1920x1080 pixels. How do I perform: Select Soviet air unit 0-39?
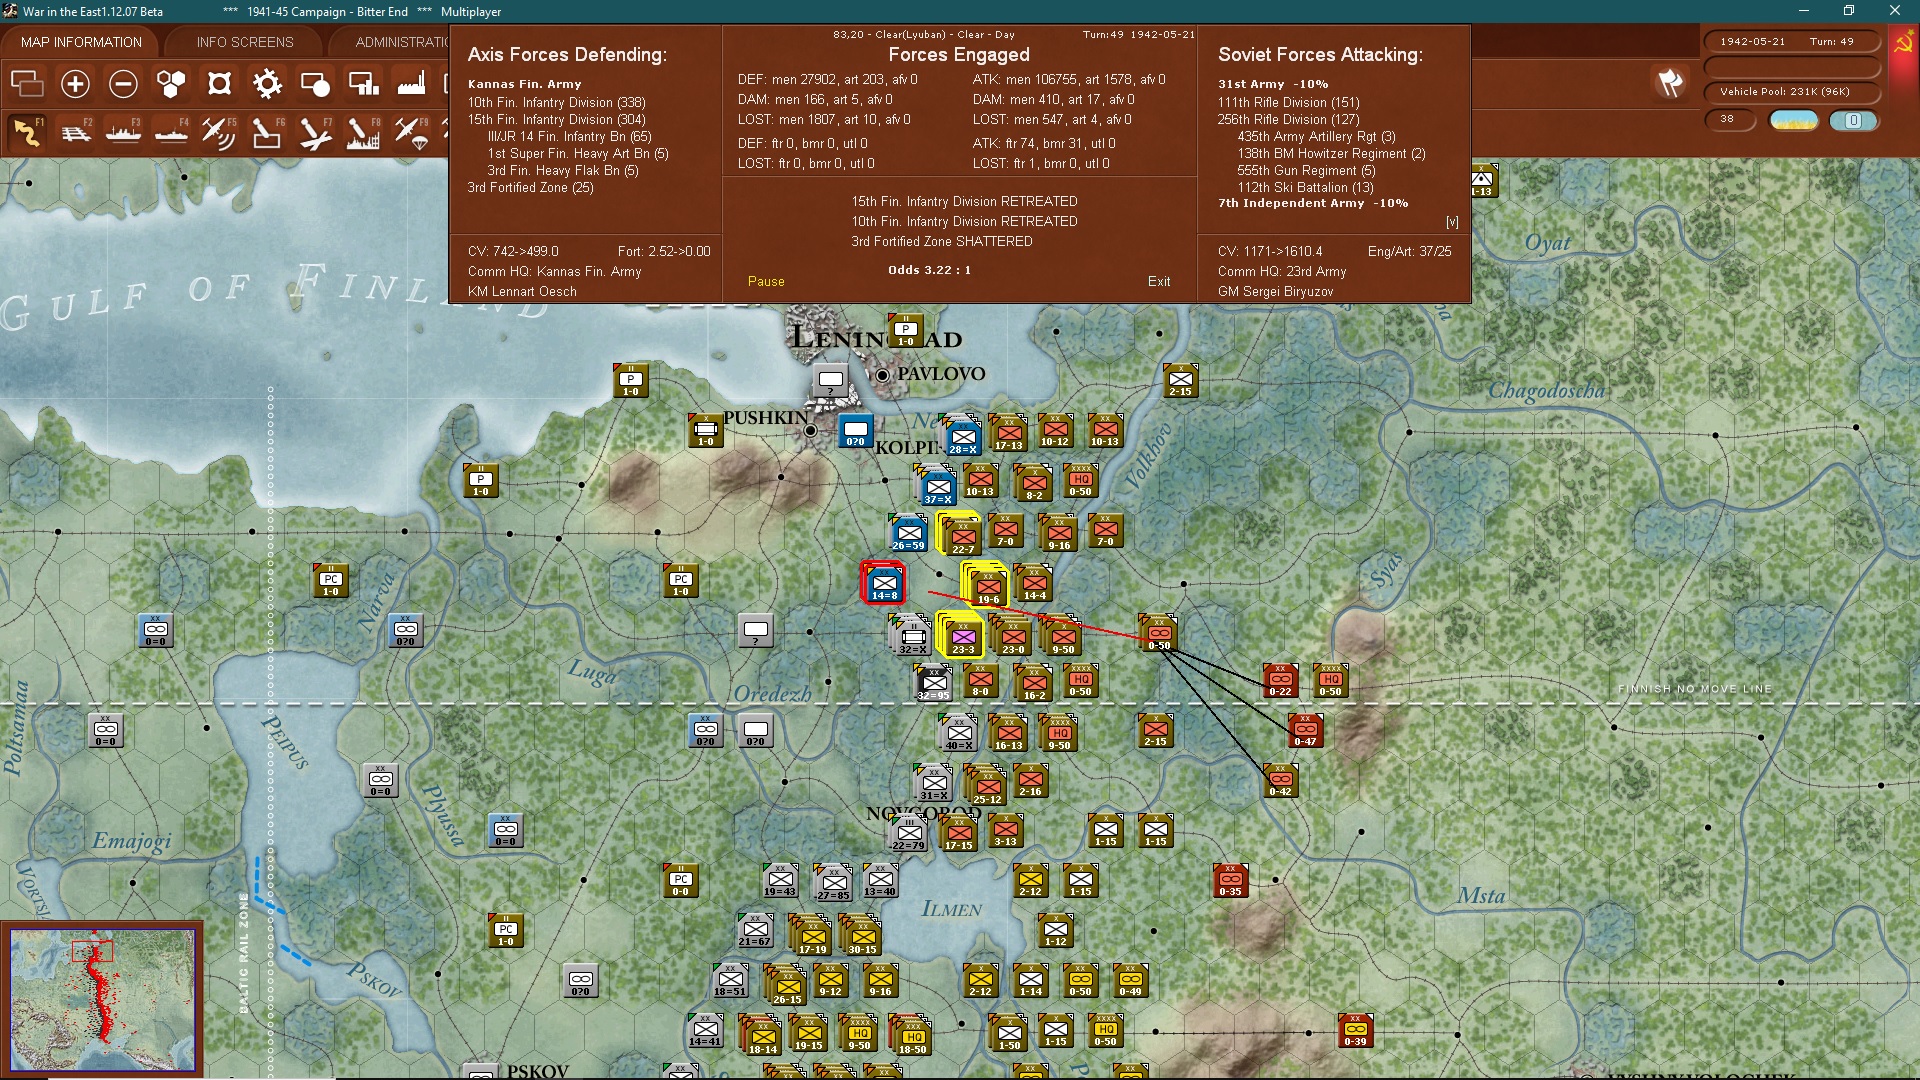[1355, 1030]
